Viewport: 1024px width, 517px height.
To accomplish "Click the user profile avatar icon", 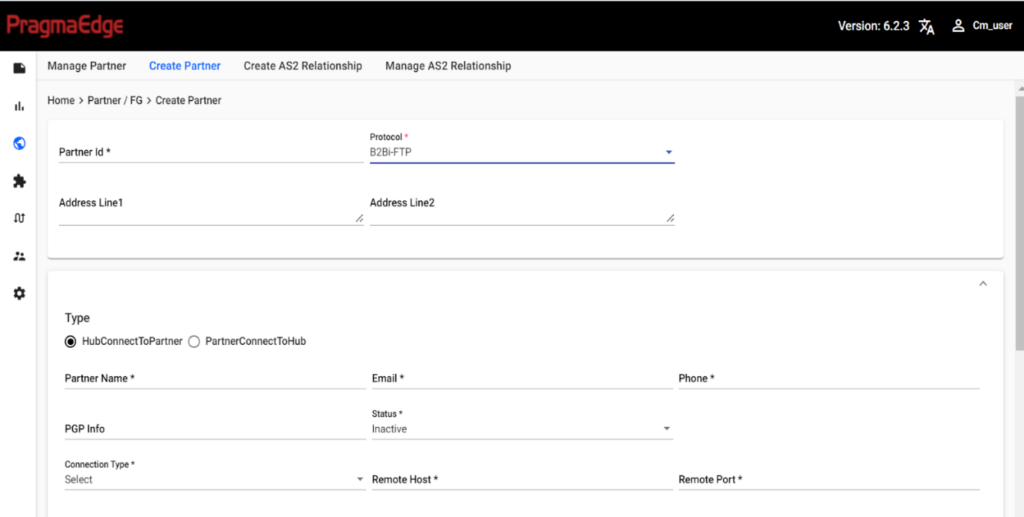I will click(x=958, y=25).
